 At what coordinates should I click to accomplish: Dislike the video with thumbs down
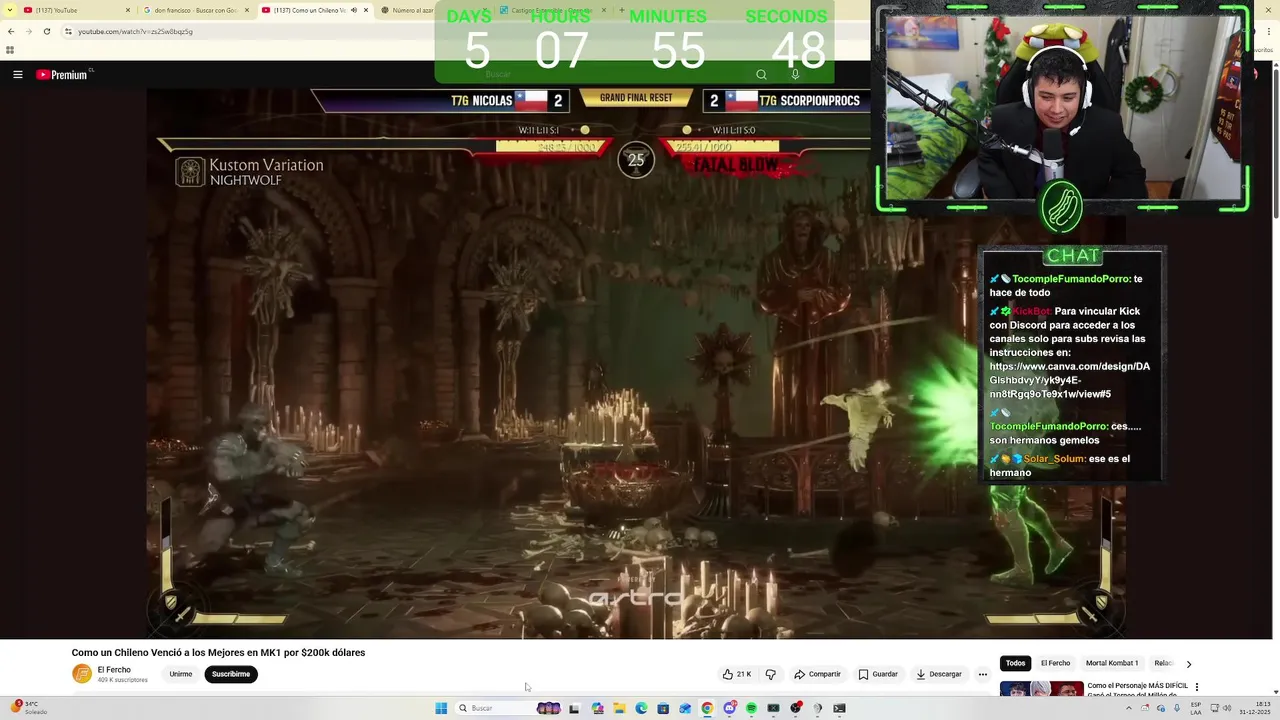coord(770,674)
